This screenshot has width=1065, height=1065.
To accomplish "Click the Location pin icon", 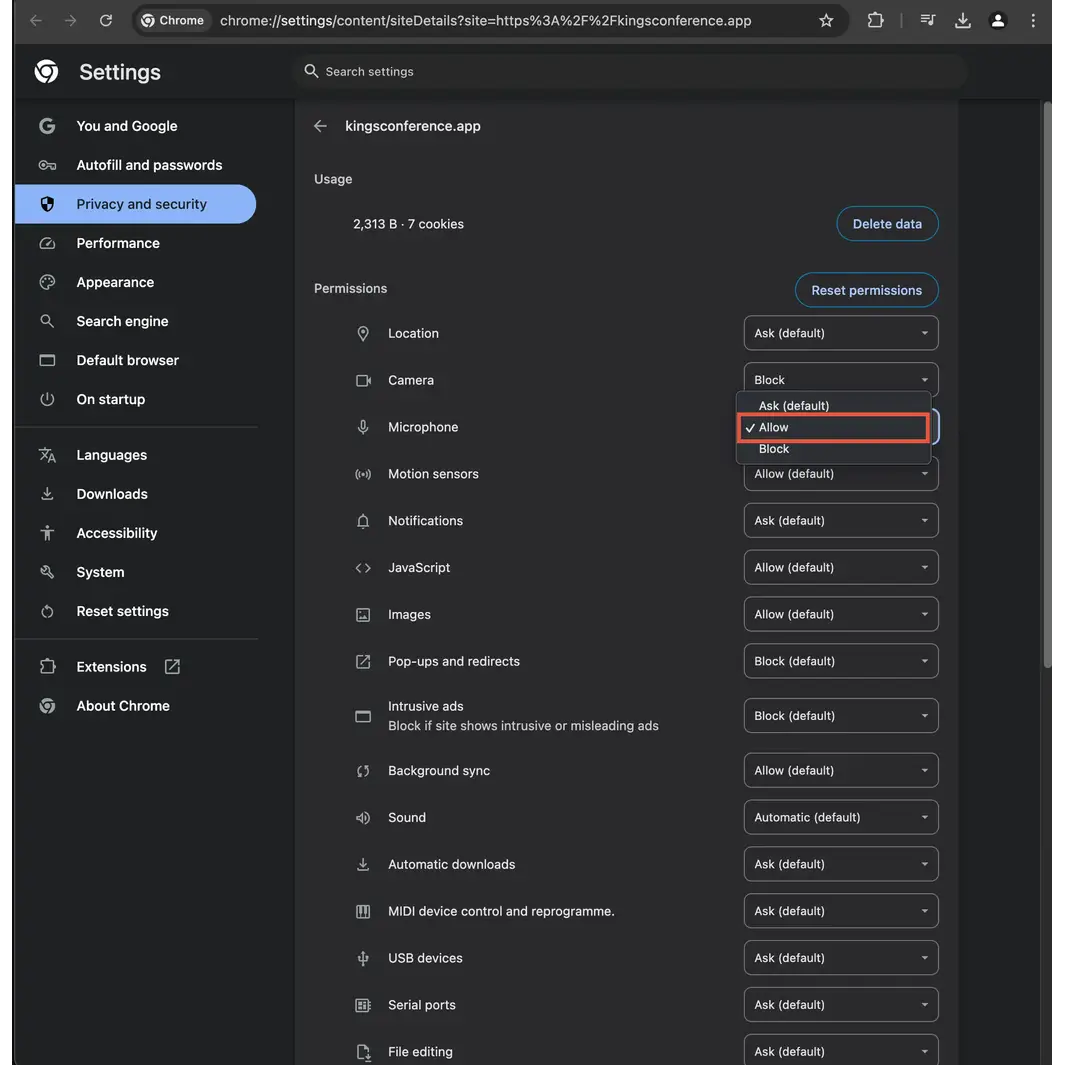I will [x=363, y=333].
